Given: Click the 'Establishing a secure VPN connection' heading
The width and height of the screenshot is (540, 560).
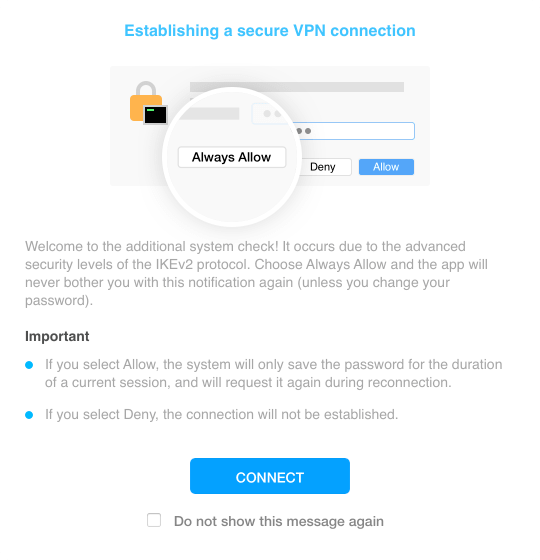Looking at the screenshot, I should [x=270, y=31].
